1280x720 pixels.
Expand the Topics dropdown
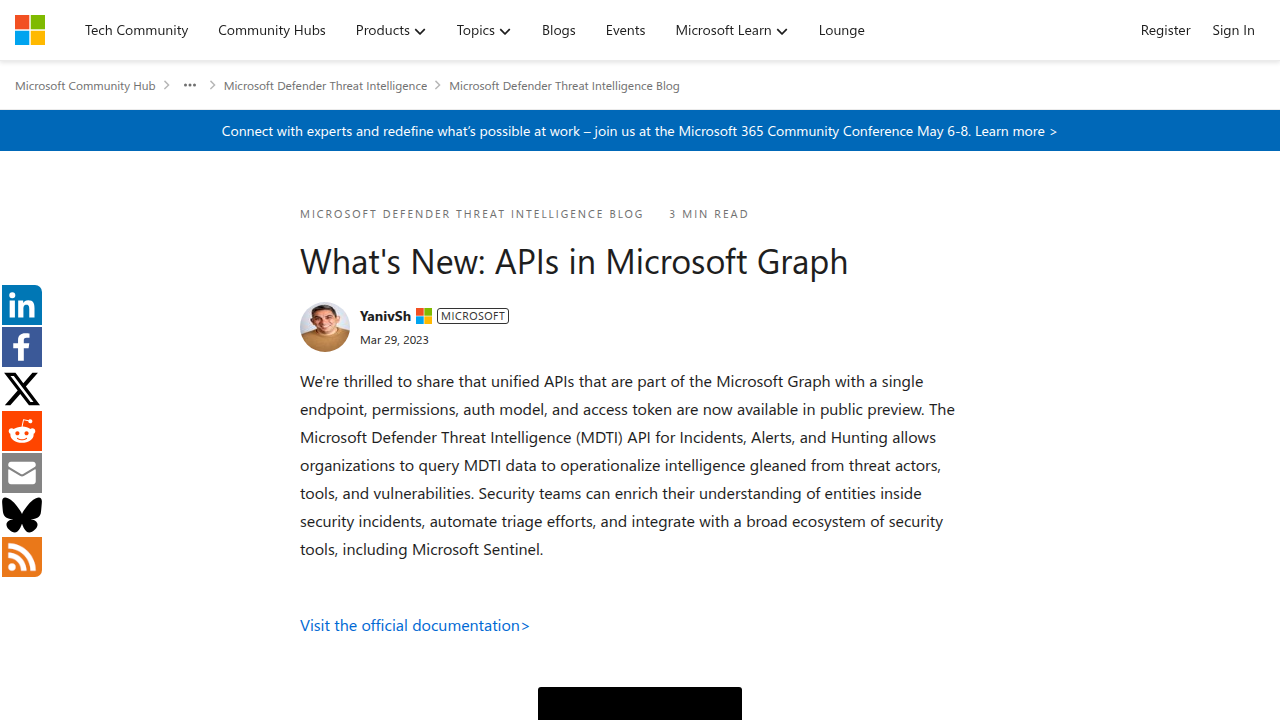(x=484, y=30)
